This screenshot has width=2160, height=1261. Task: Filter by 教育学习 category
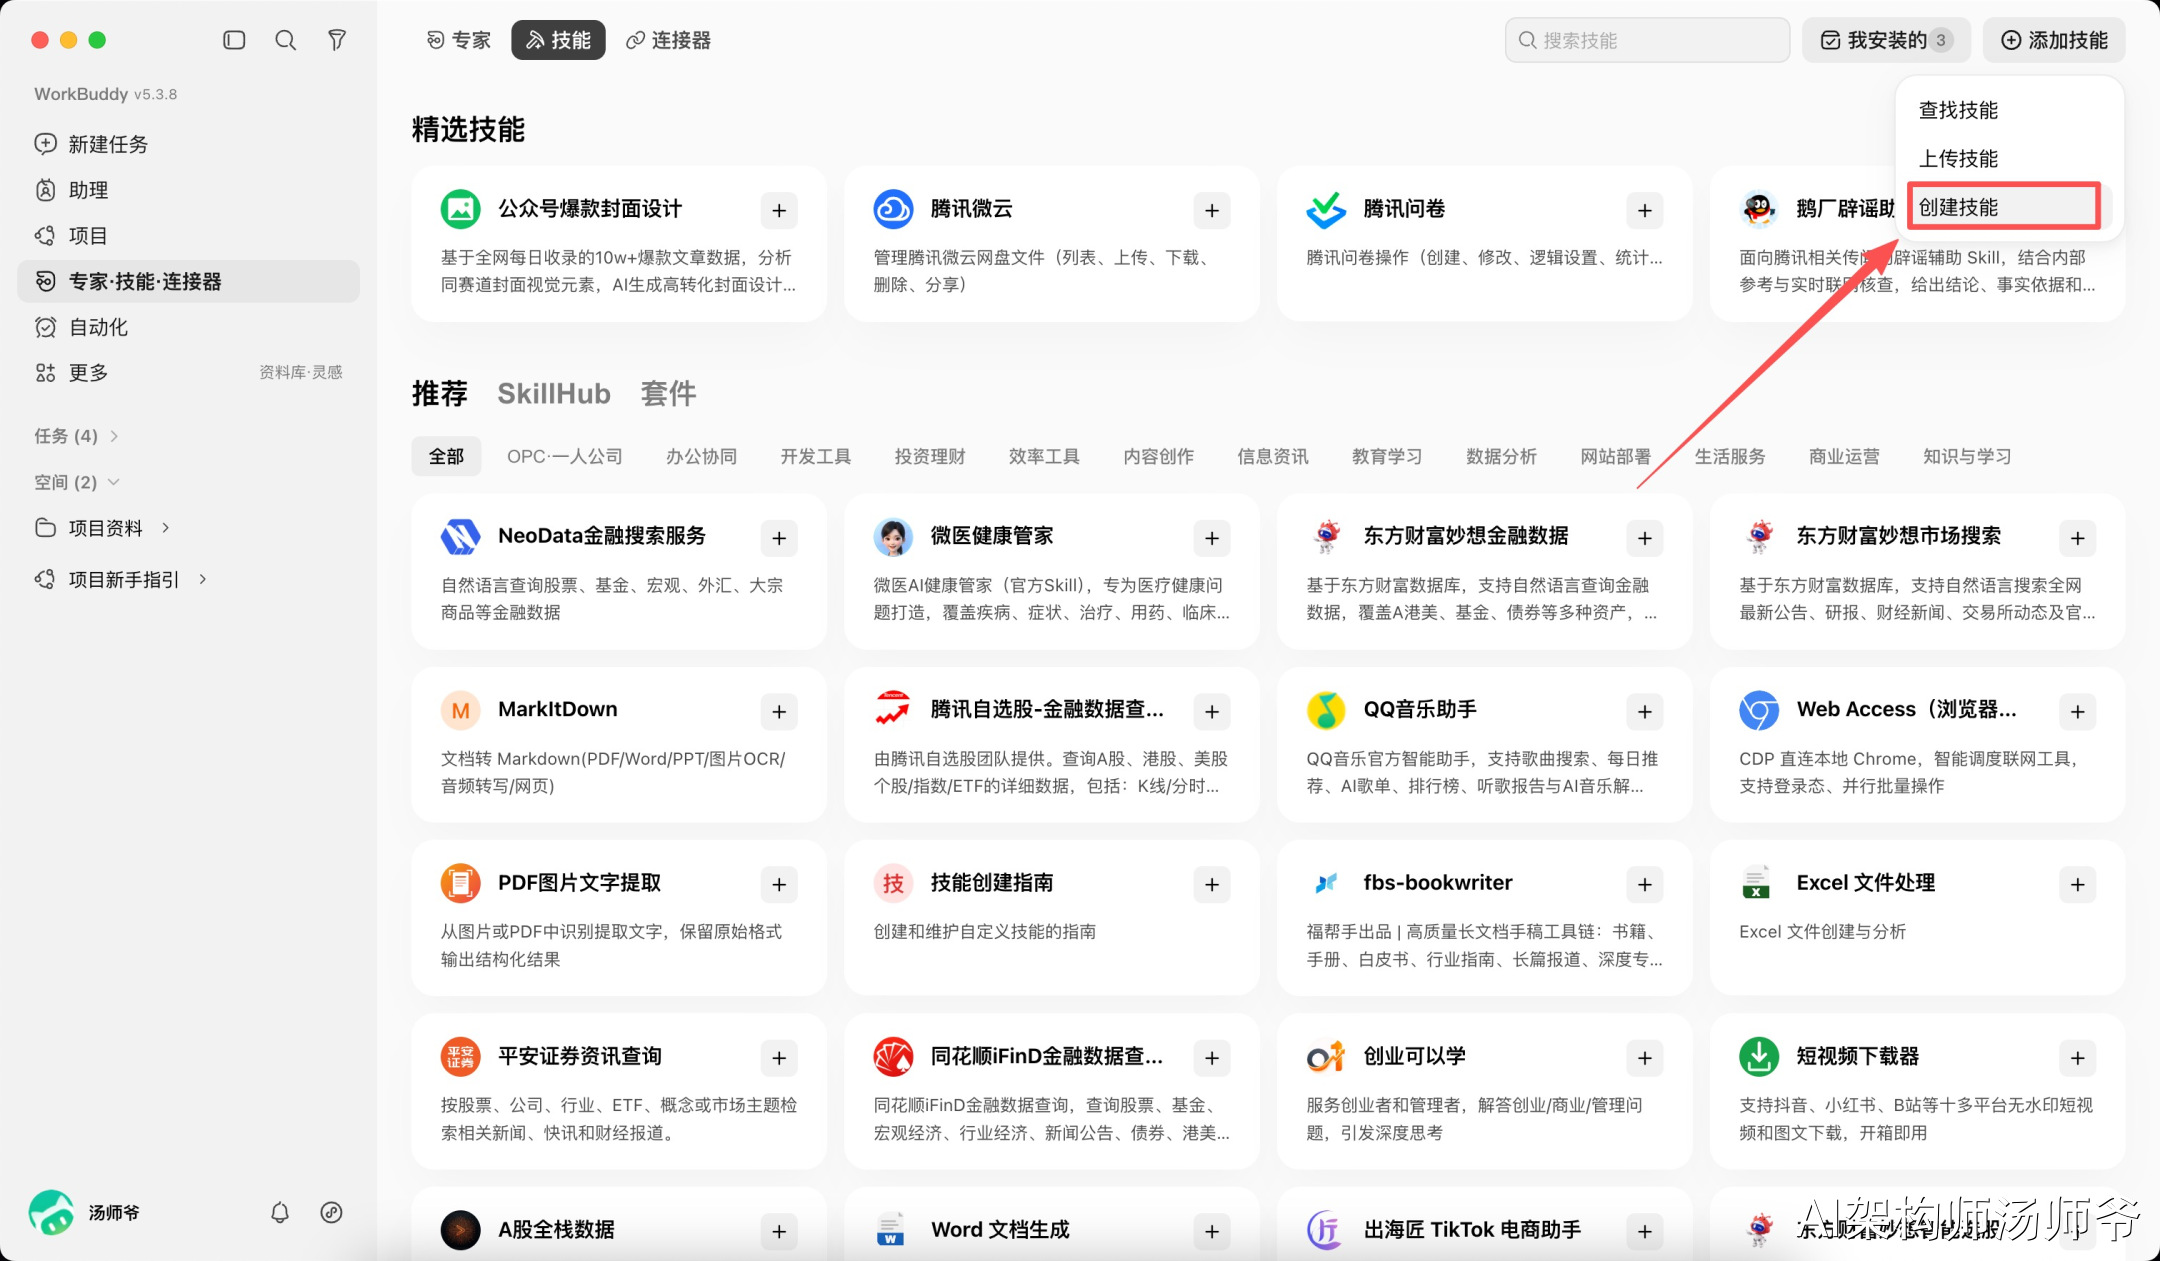pyautogui.click(x=1387, y=457)
